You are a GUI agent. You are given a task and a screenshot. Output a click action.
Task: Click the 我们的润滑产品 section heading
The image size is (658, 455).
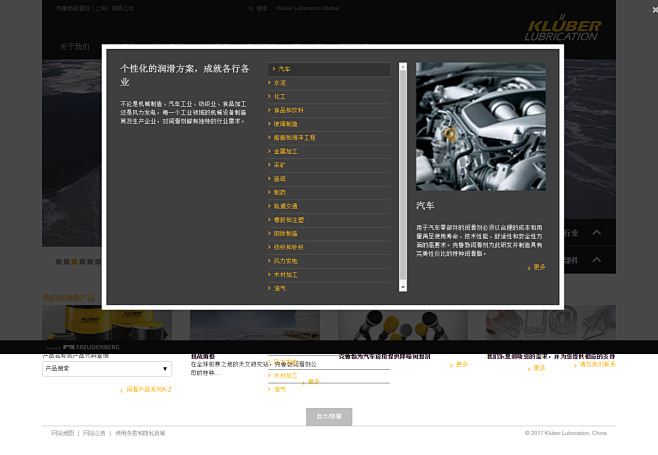pos(69,298)
